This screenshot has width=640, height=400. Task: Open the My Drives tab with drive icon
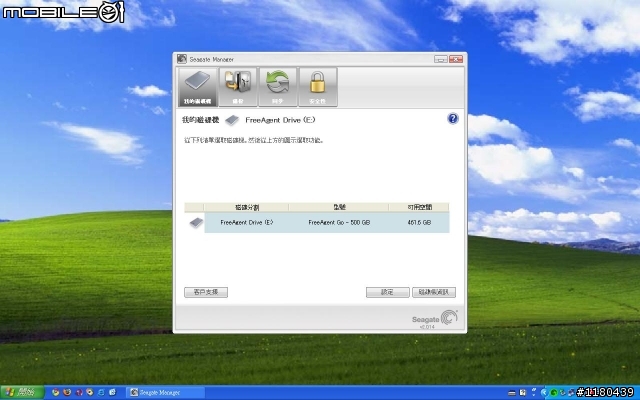tap(198, 87)
